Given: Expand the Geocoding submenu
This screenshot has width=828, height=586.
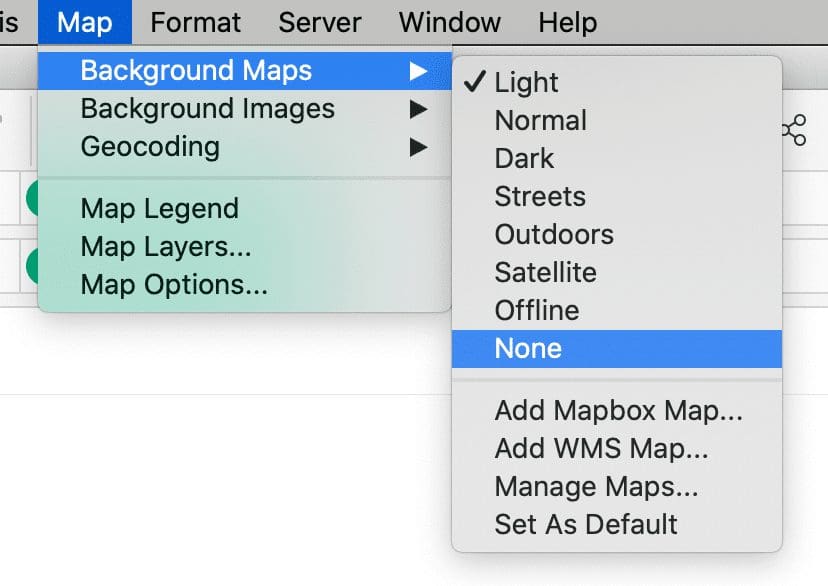Looking at the screenshot, I should [148, 147].
